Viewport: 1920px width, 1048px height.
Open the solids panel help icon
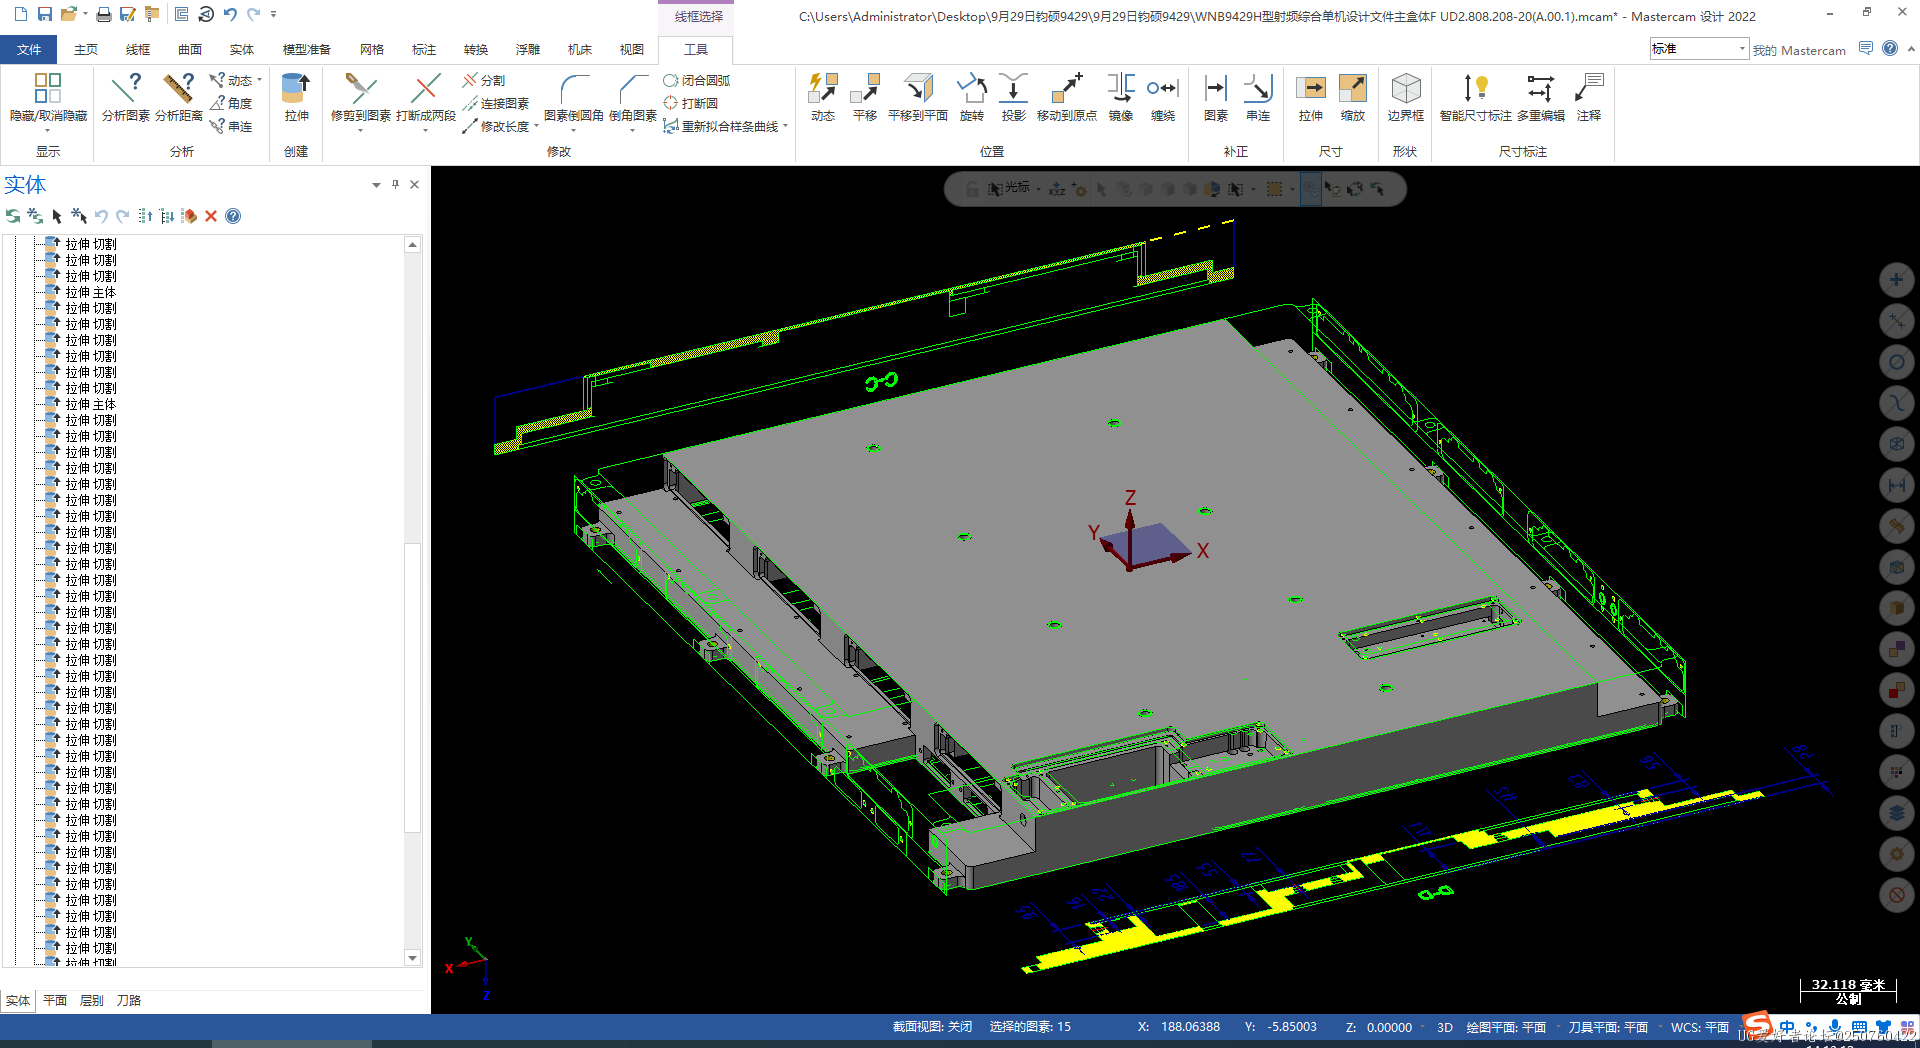(x=233, y=216)
